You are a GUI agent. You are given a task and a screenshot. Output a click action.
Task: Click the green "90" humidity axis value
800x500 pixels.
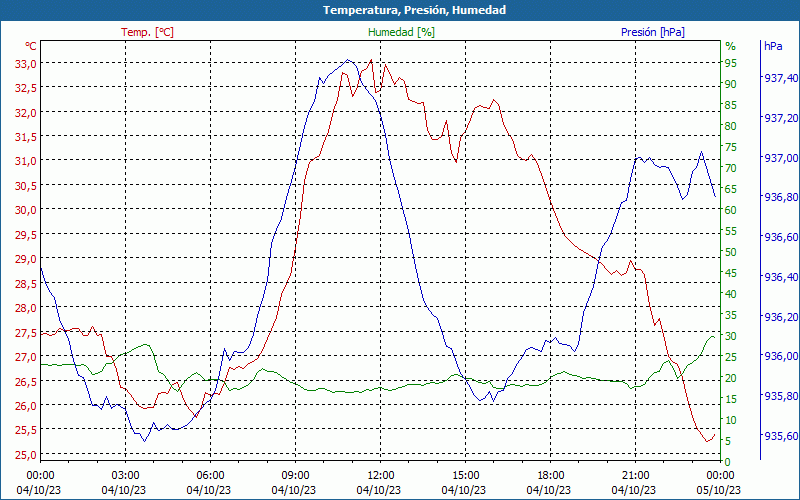coord(731,84)
